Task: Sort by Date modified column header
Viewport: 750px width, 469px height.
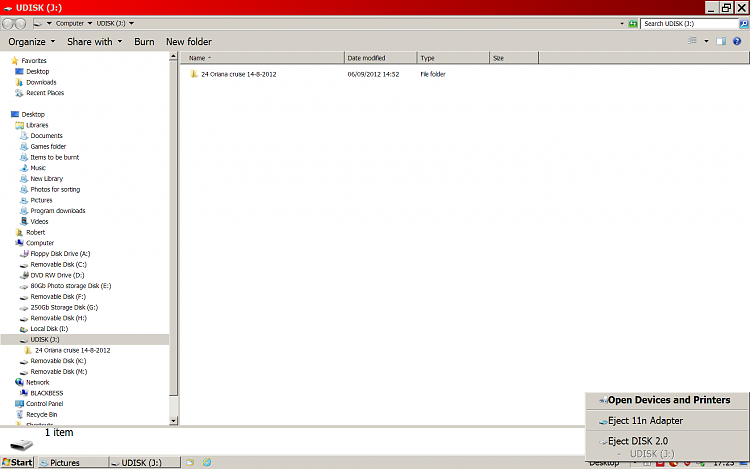Action: 381,58
